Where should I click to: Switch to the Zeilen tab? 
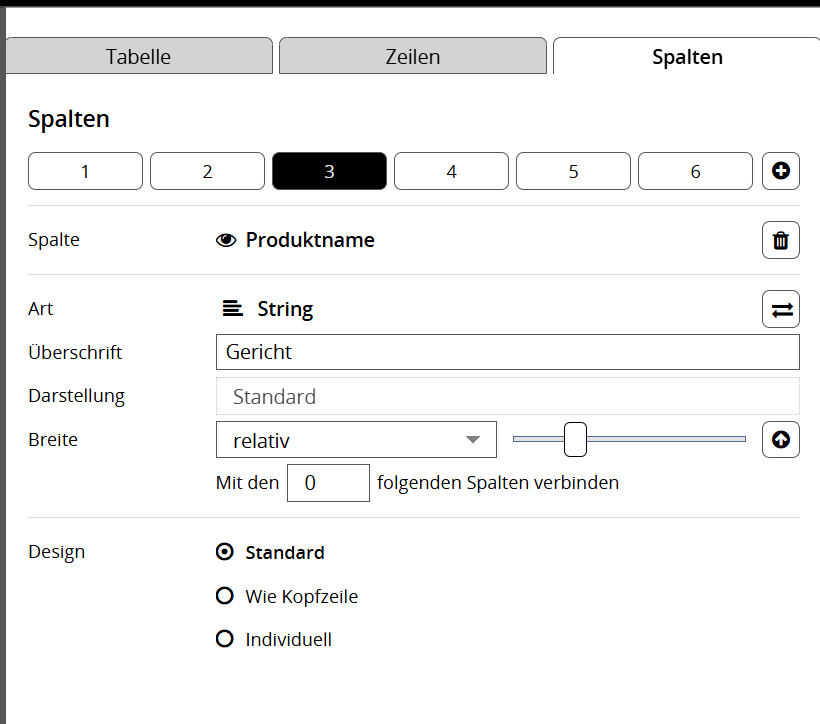coord(412,57)
